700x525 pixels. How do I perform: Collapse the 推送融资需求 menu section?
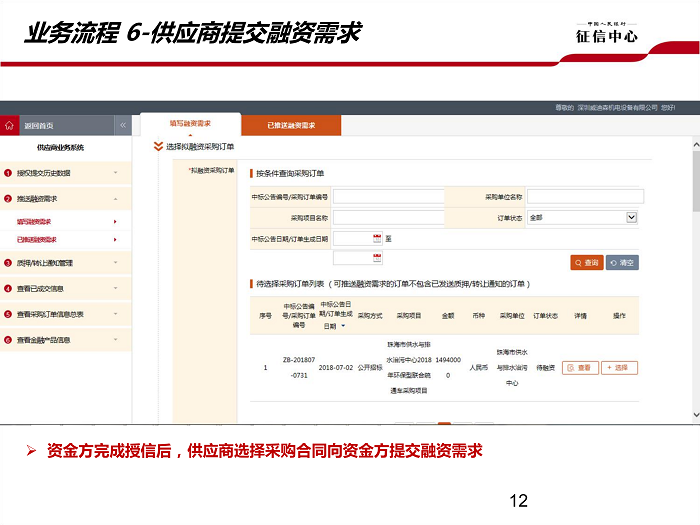coord(115,199)
